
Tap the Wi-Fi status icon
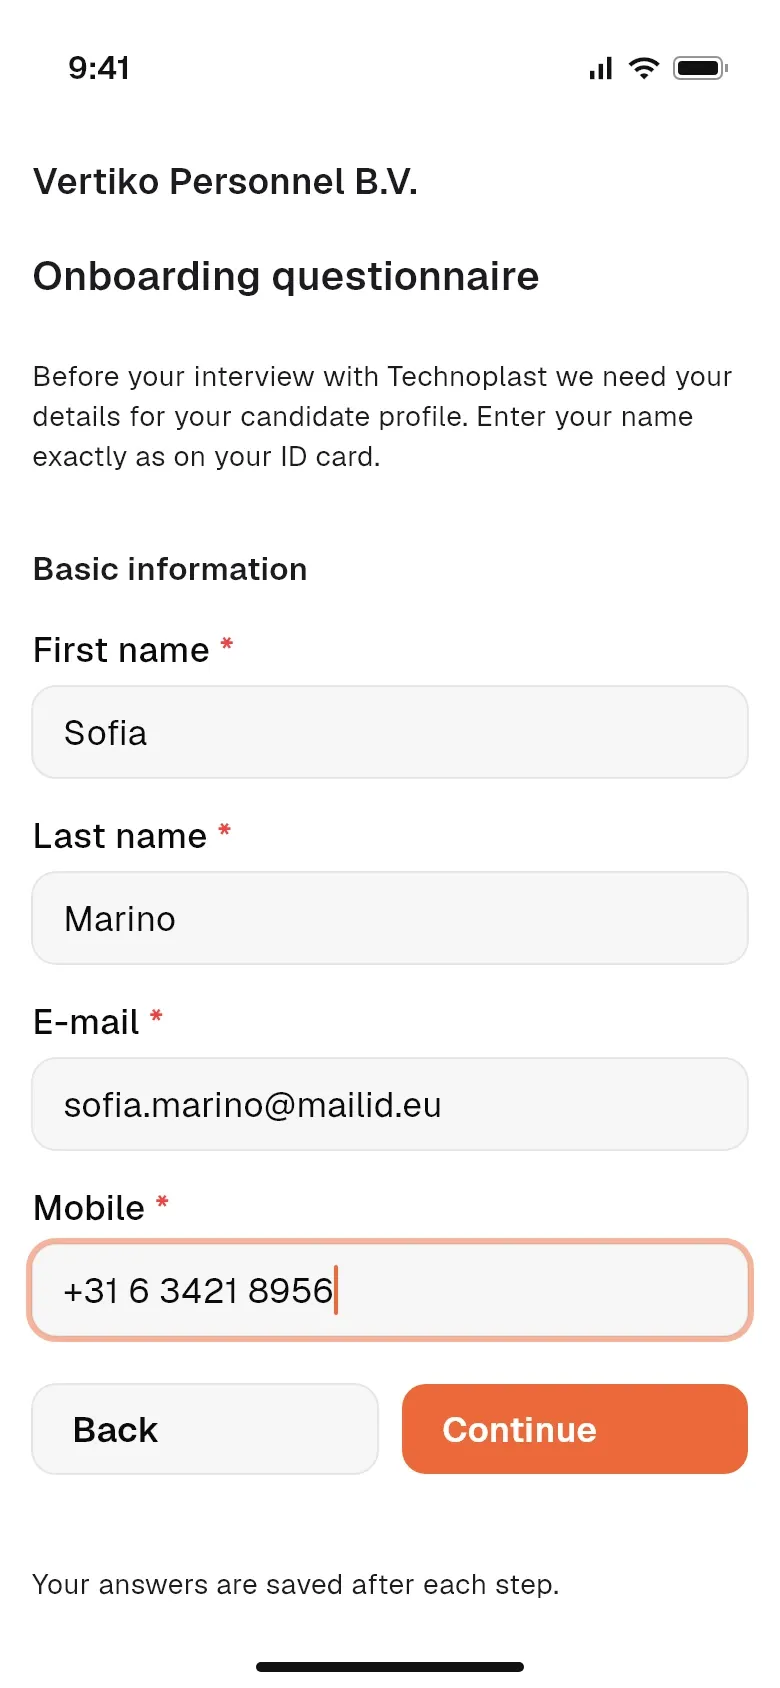click(x=644, y=68)
